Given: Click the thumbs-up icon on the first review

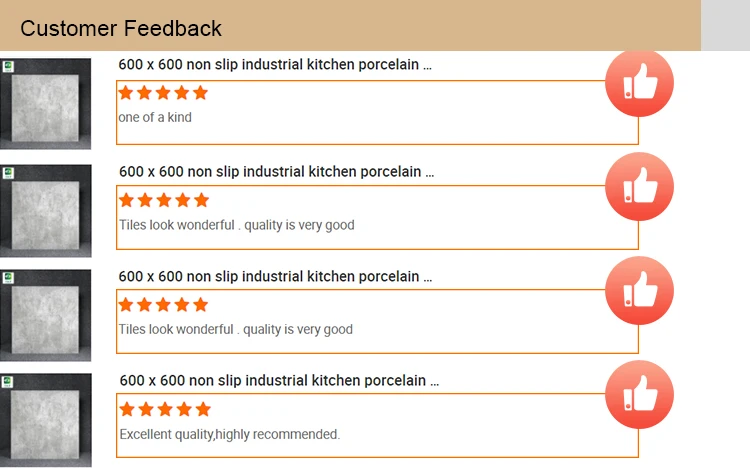Looking at the screenshot, I should (640, 82).
